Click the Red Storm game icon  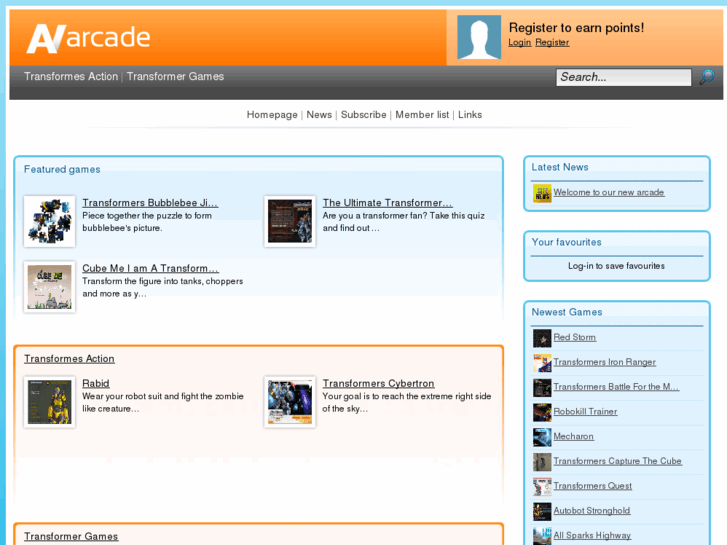(x=542, y=338)
